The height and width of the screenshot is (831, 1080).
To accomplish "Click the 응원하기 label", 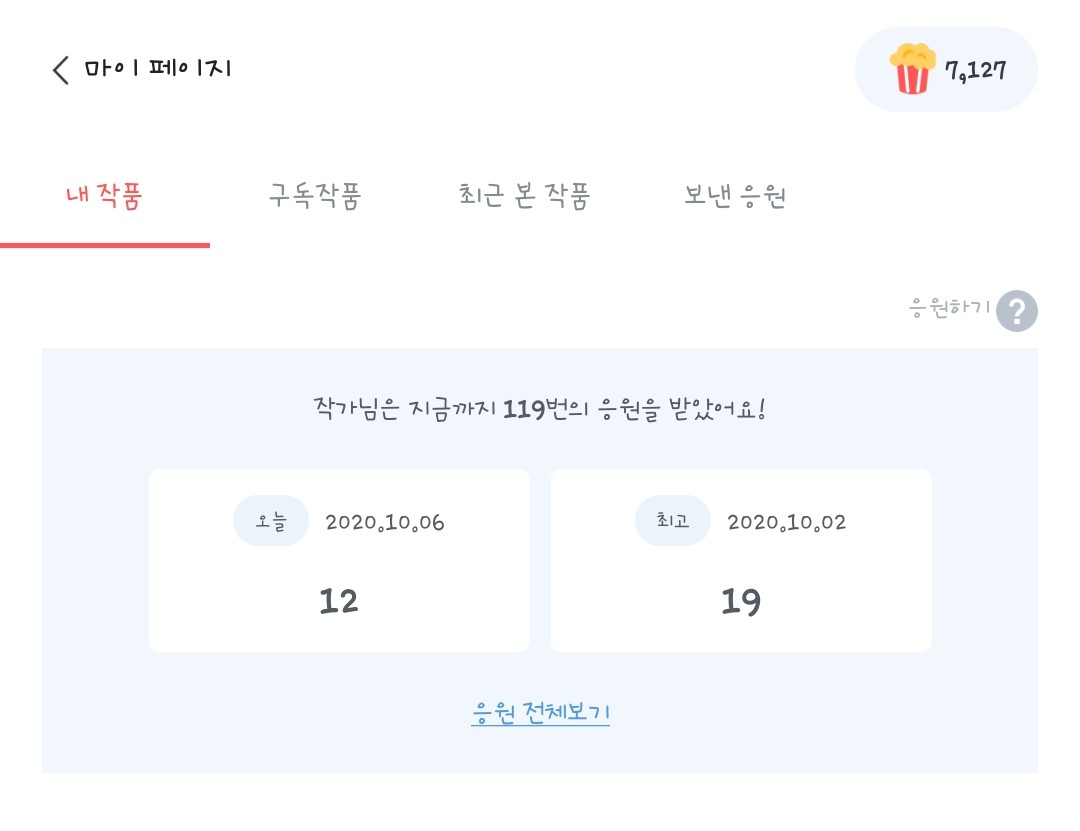I will tap(948, 309).
